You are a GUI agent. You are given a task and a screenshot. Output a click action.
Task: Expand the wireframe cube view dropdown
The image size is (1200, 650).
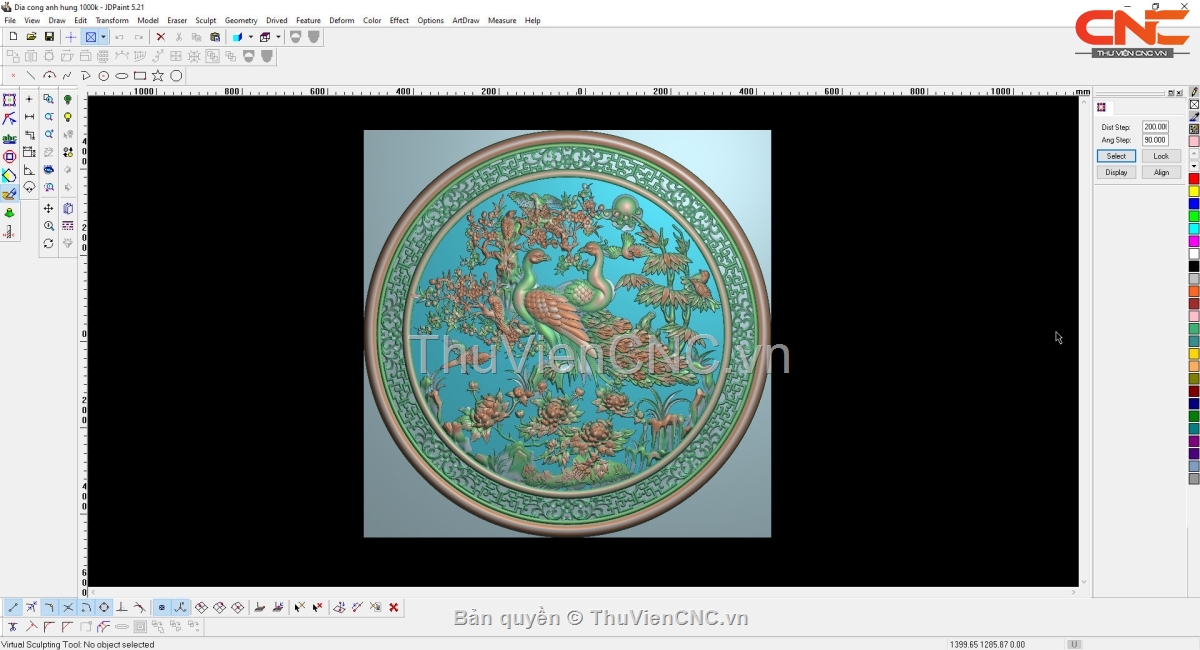click(278, 37)
